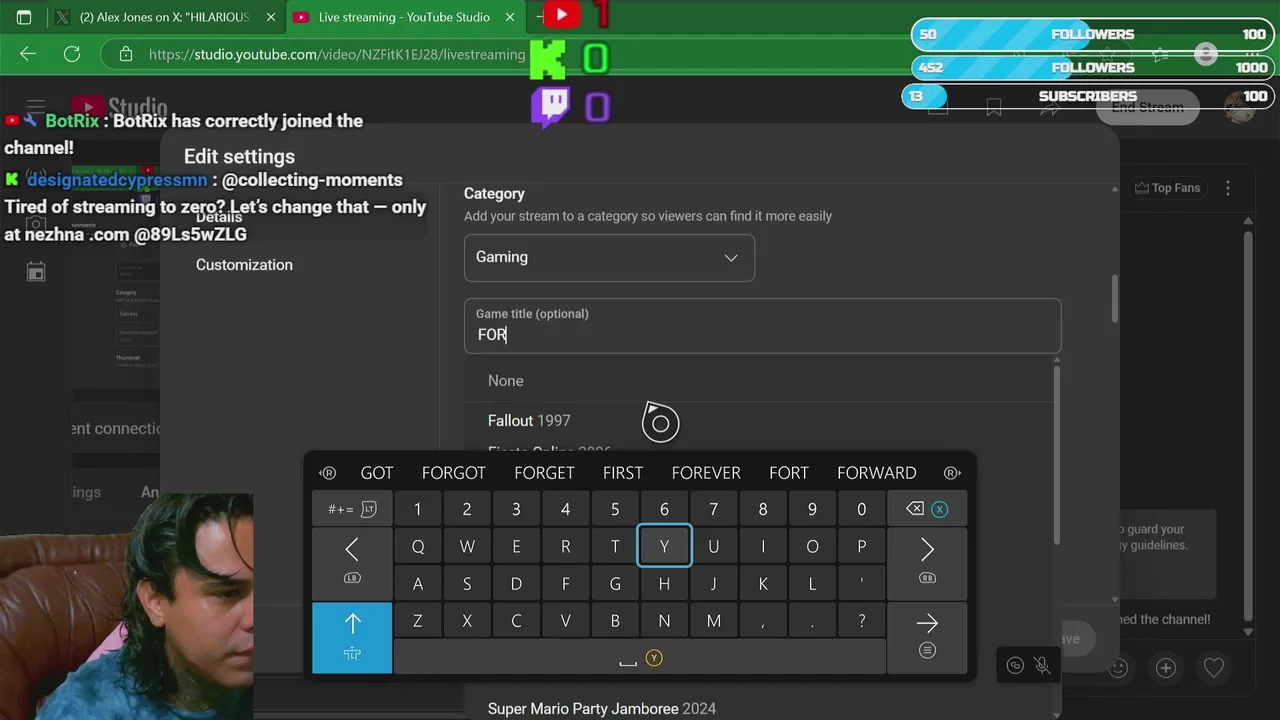This screenshot has height=720, width=1280.
Task: Switch to Live streaming YouTube Studio tab
Action: tap(404, 17)
